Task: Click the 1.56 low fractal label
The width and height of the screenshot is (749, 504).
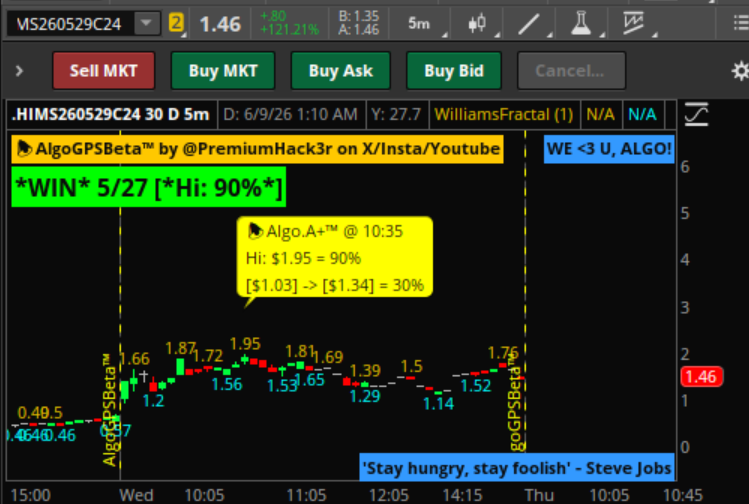Action: pyautogui.click(x=227, y=385)
